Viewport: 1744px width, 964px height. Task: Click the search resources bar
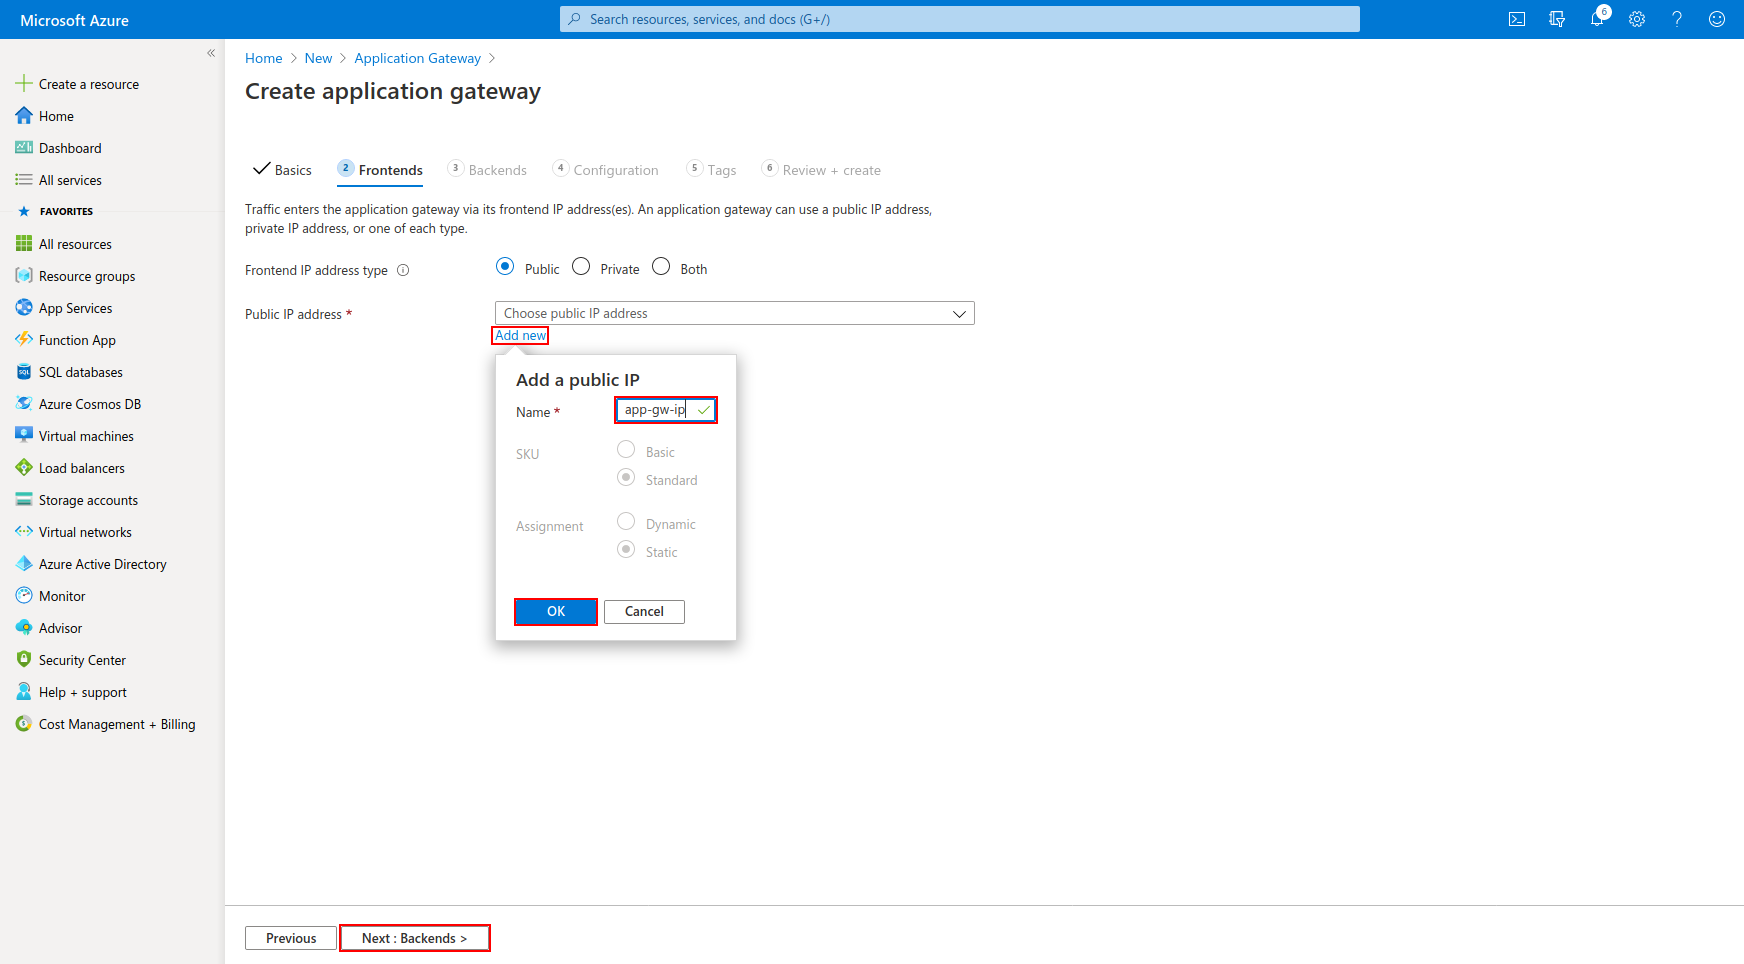(960, 19)
